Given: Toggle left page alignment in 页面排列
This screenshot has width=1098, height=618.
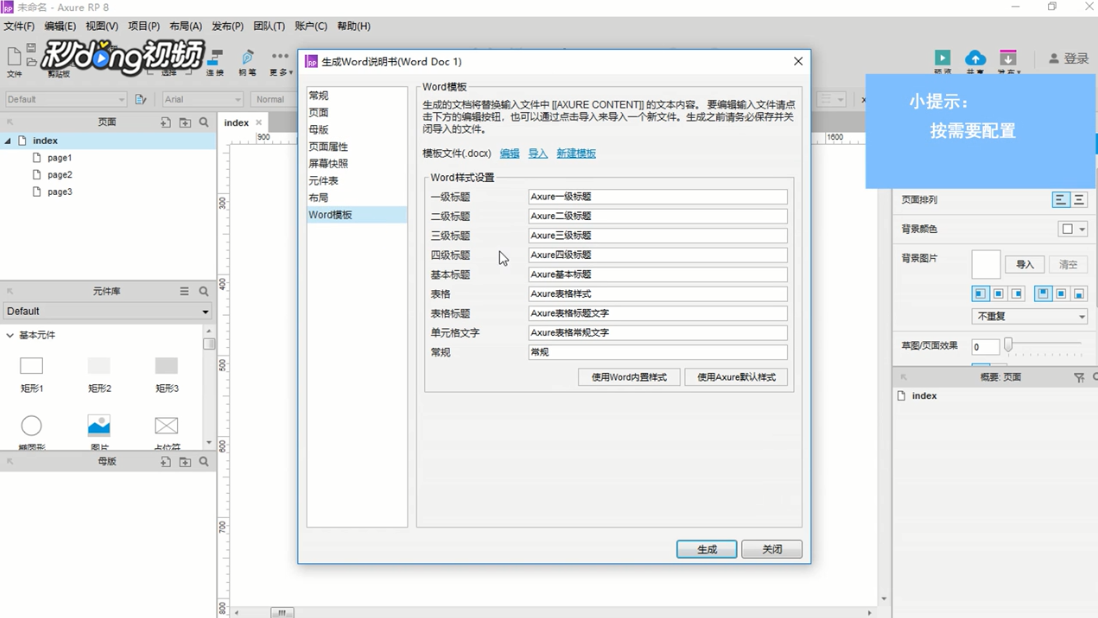Looking at the screenshot, I should pos(1063,199).
